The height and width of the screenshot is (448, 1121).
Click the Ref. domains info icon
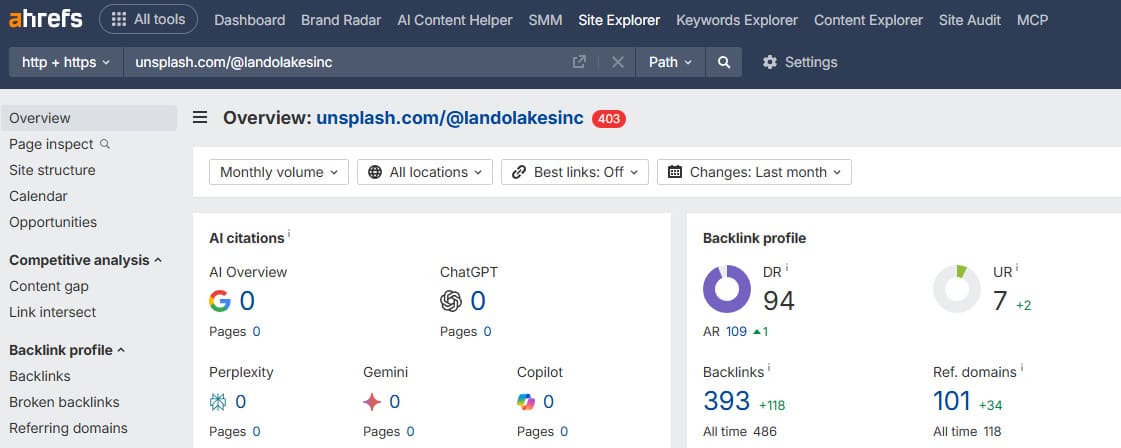click(x=1022, y=368)
